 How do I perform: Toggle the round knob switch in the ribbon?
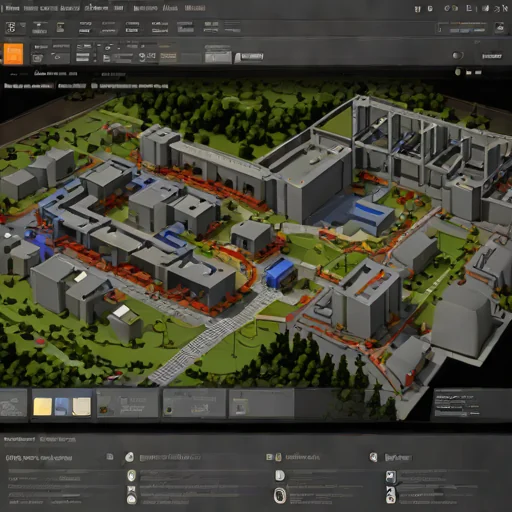(x=458, y=56)
